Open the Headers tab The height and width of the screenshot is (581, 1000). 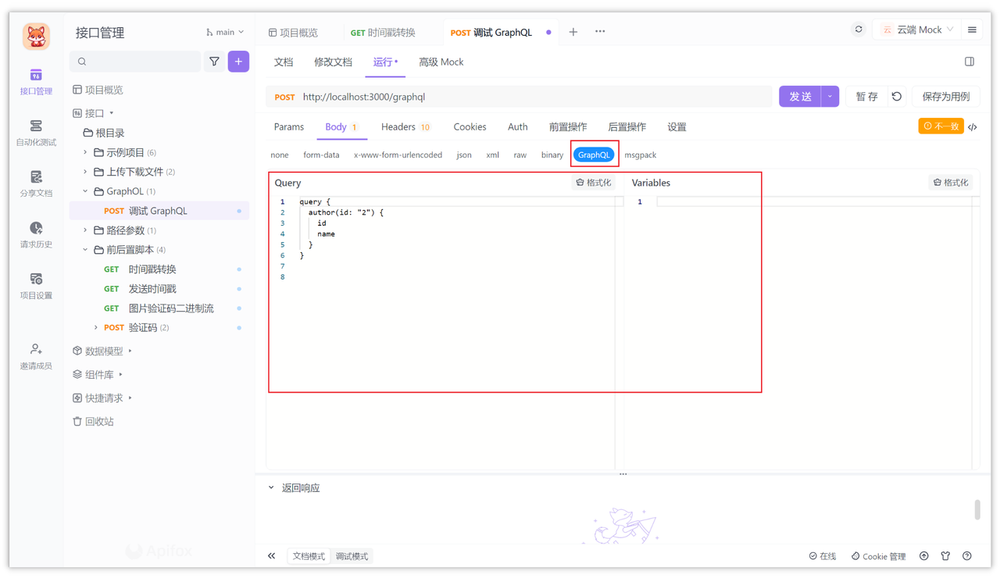(x=406, y=127)
